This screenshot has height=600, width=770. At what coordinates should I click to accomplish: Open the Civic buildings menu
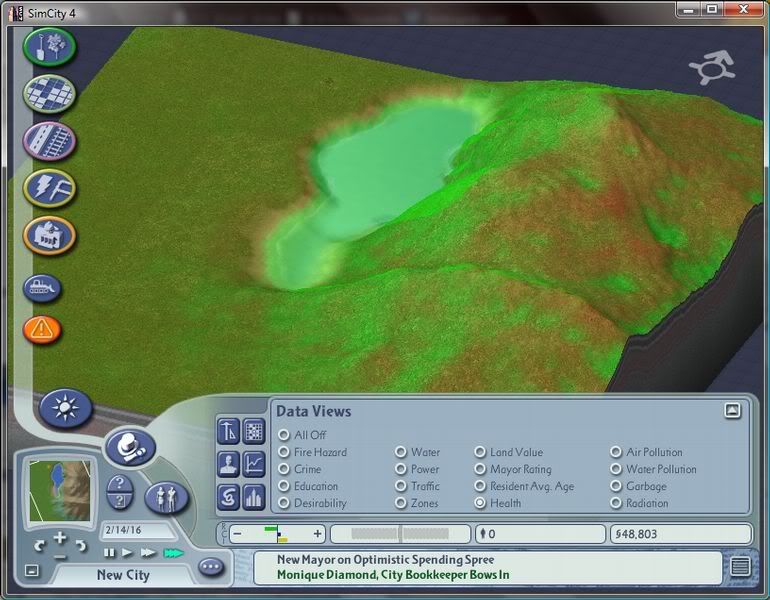[49, 236]
